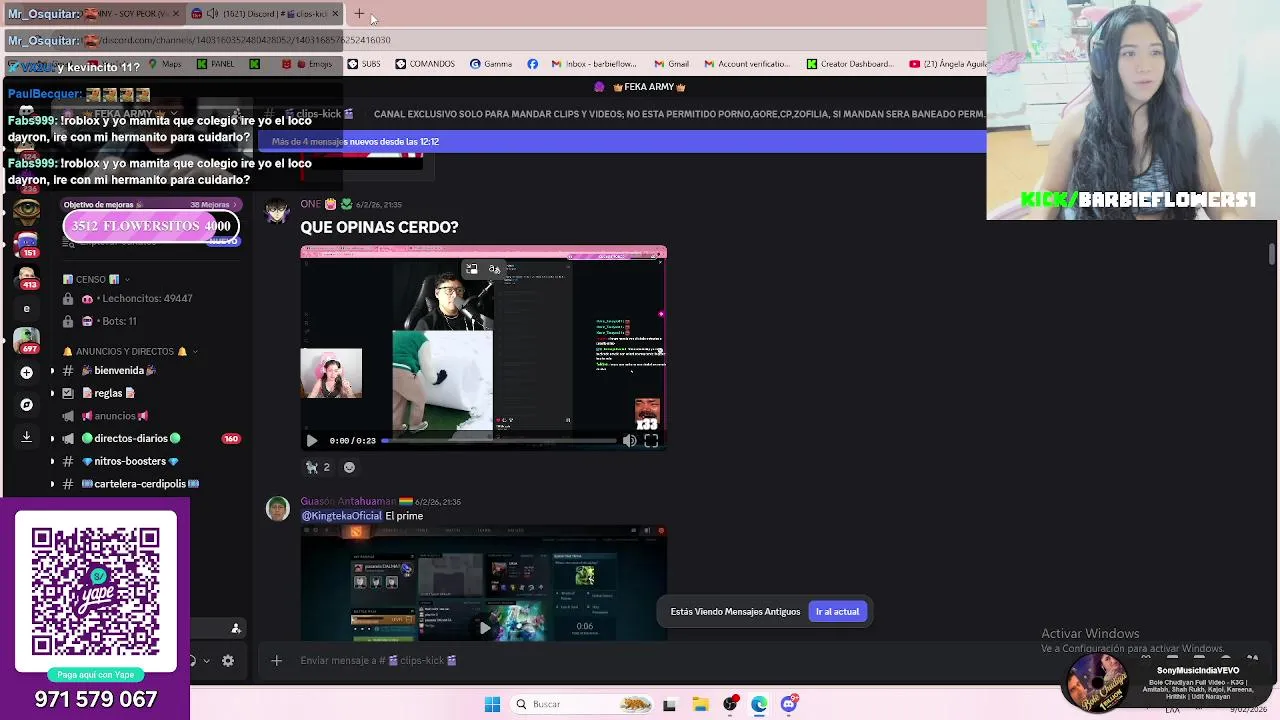
Task: Click the new messages since 12:12 banner
Action: pos(620,142)
